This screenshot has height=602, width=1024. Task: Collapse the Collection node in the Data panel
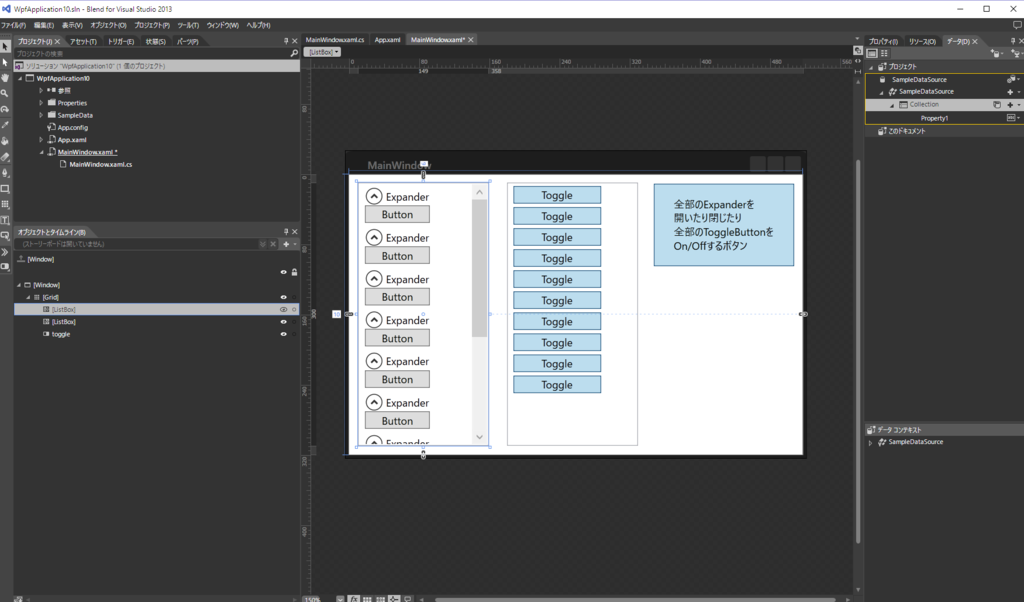[892, 104]
